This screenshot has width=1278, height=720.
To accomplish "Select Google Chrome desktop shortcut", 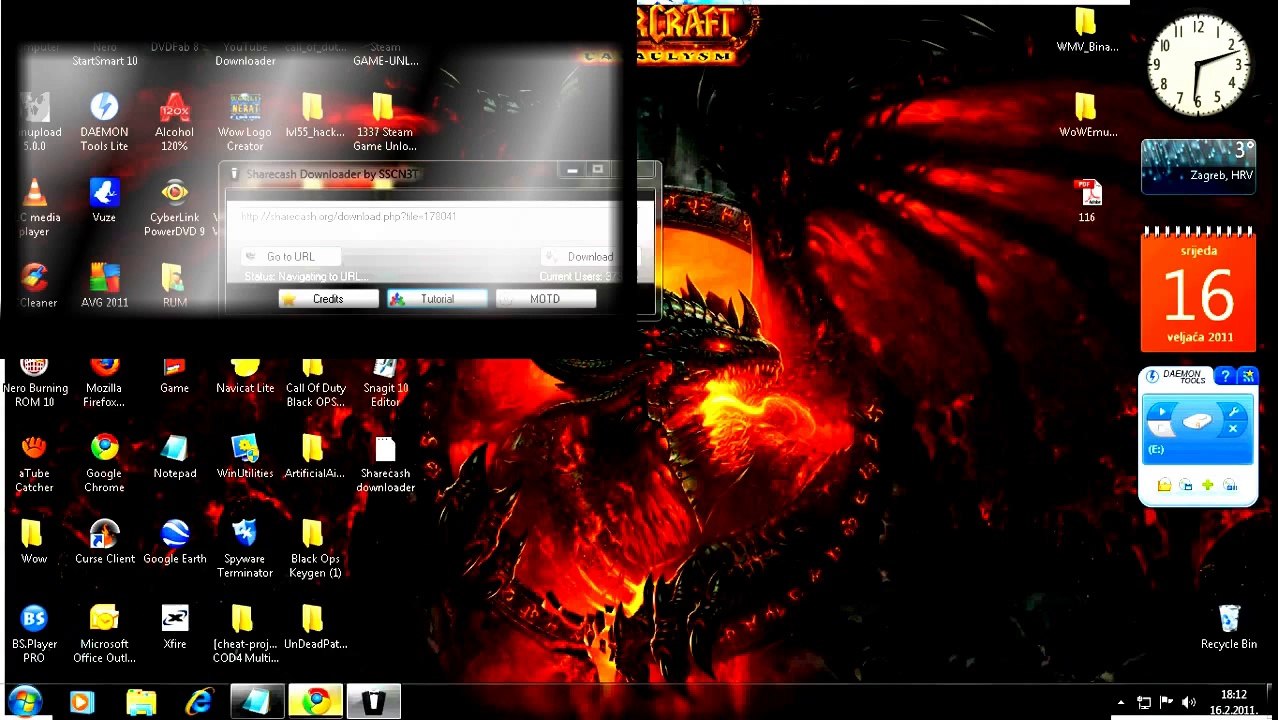I will click(104, 462).
